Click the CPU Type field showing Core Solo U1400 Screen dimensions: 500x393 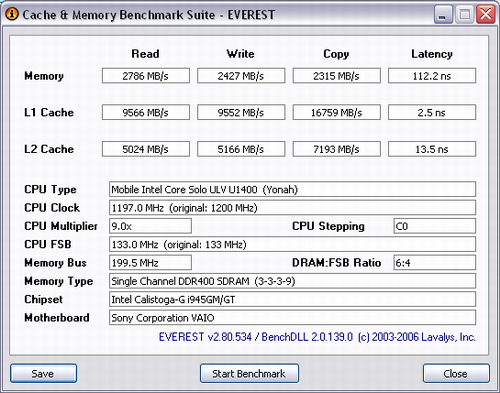pyautogui.click(x=292, y=189)
